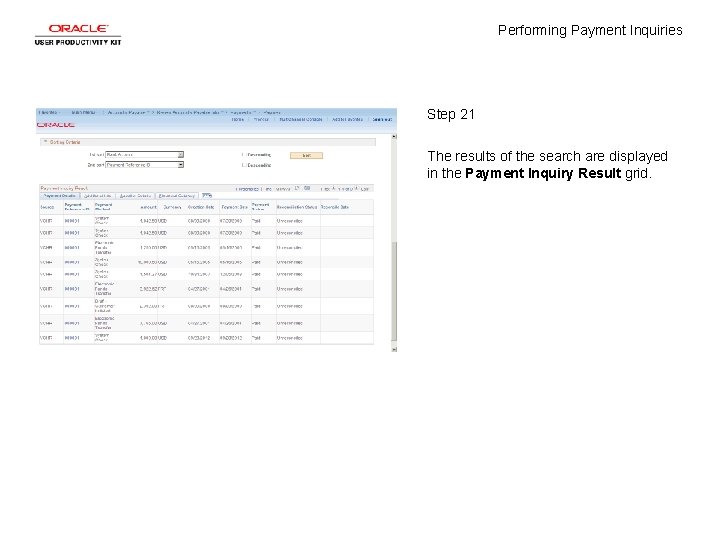This screenshot has height=540, width=720.
Task: Click the Payment Status column header
Action: [x=261, y=207]
